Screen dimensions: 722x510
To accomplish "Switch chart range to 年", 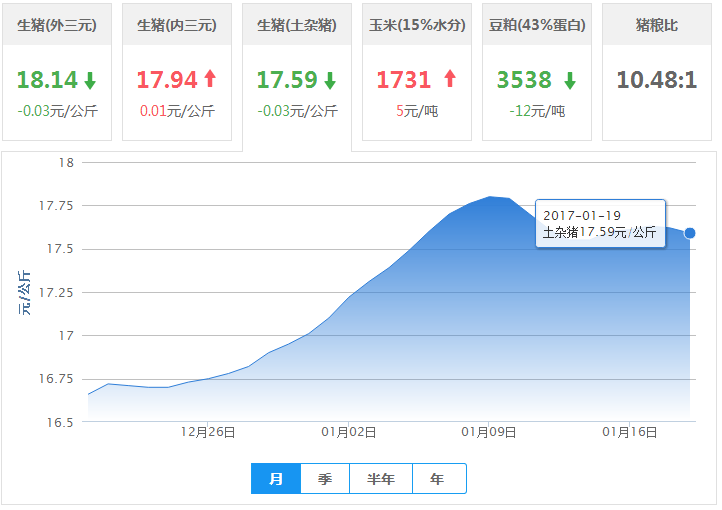I will click(438, 479).
